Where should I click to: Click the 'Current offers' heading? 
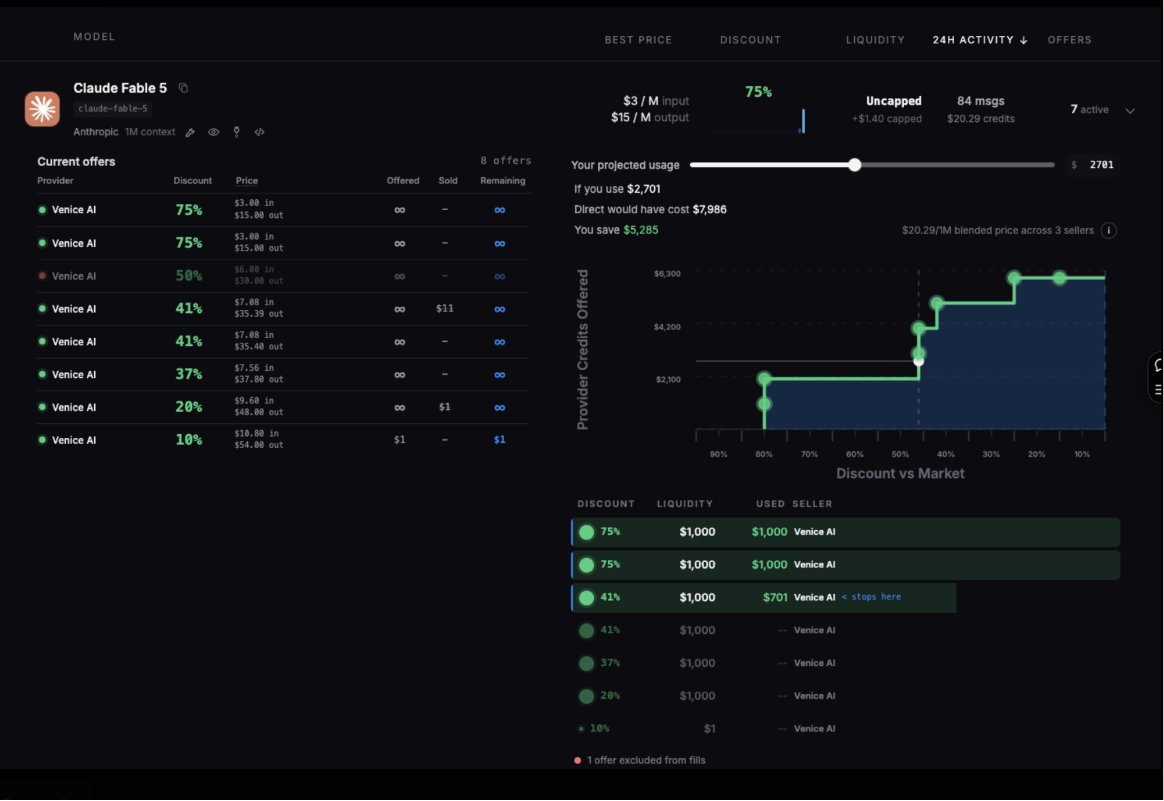[x=76, y=161]
